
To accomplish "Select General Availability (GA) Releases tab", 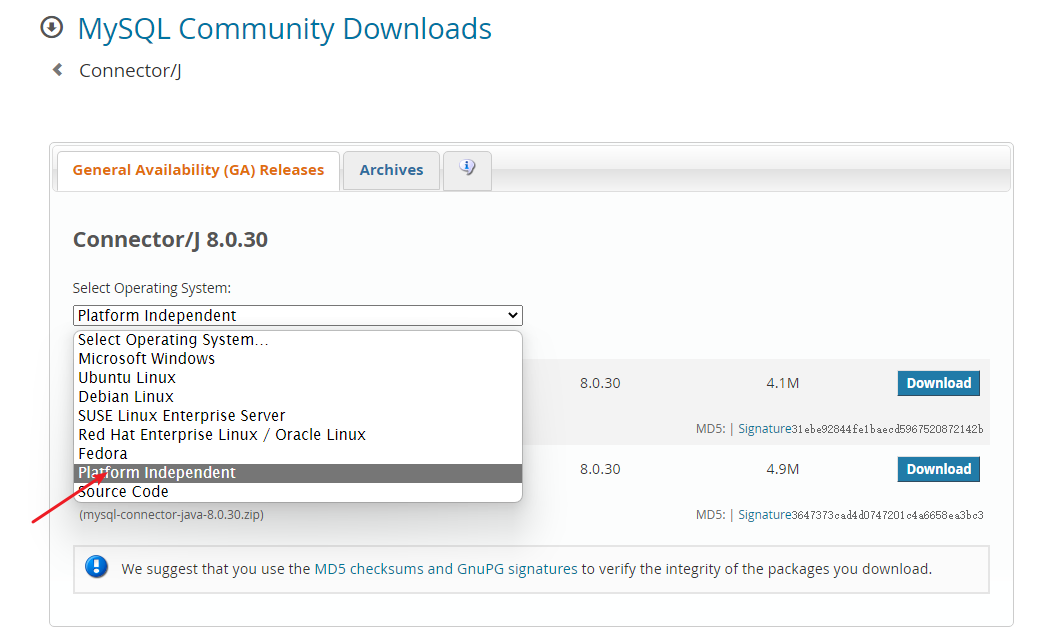I will 198,170.
